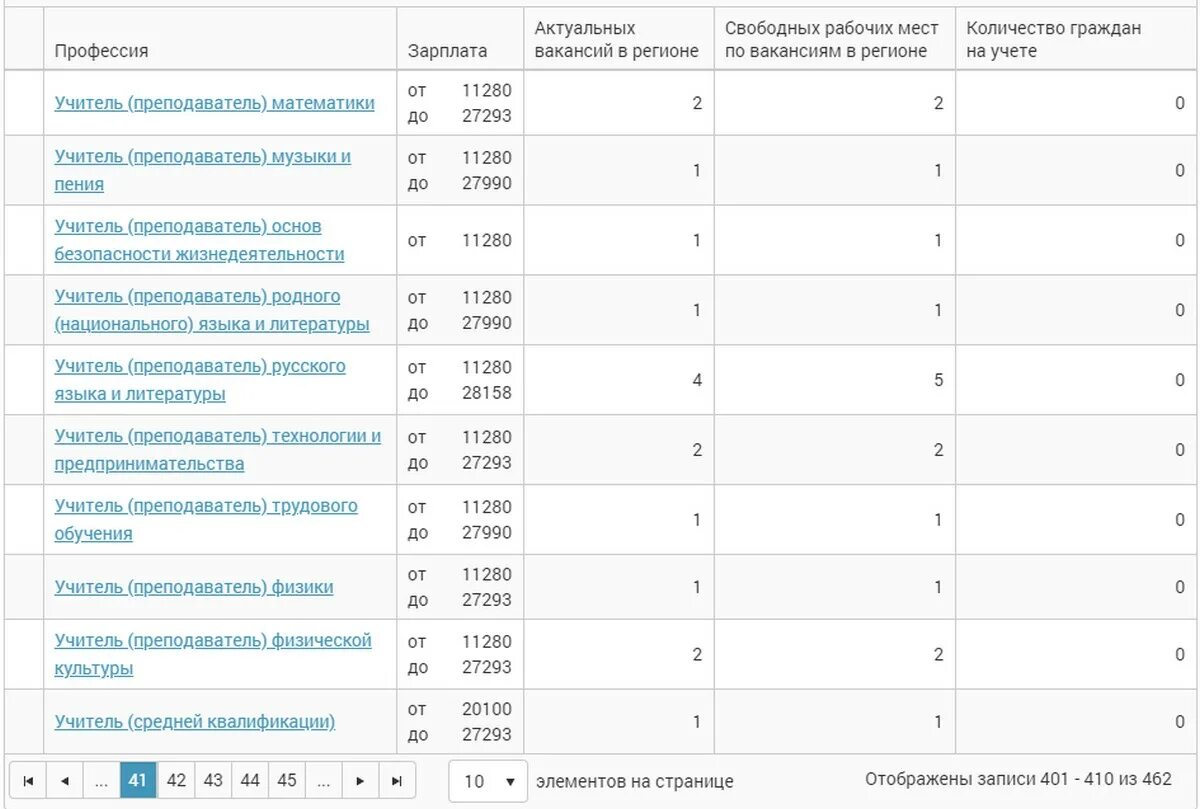The width and height of the screenshot is (1200, 809).
Task: Go to the first page of results
Action: [28, 781]
